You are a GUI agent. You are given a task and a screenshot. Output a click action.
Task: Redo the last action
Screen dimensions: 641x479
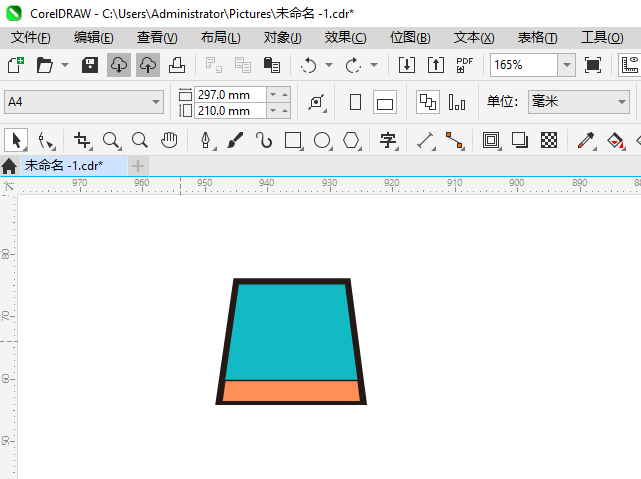(x=354, y=65)
